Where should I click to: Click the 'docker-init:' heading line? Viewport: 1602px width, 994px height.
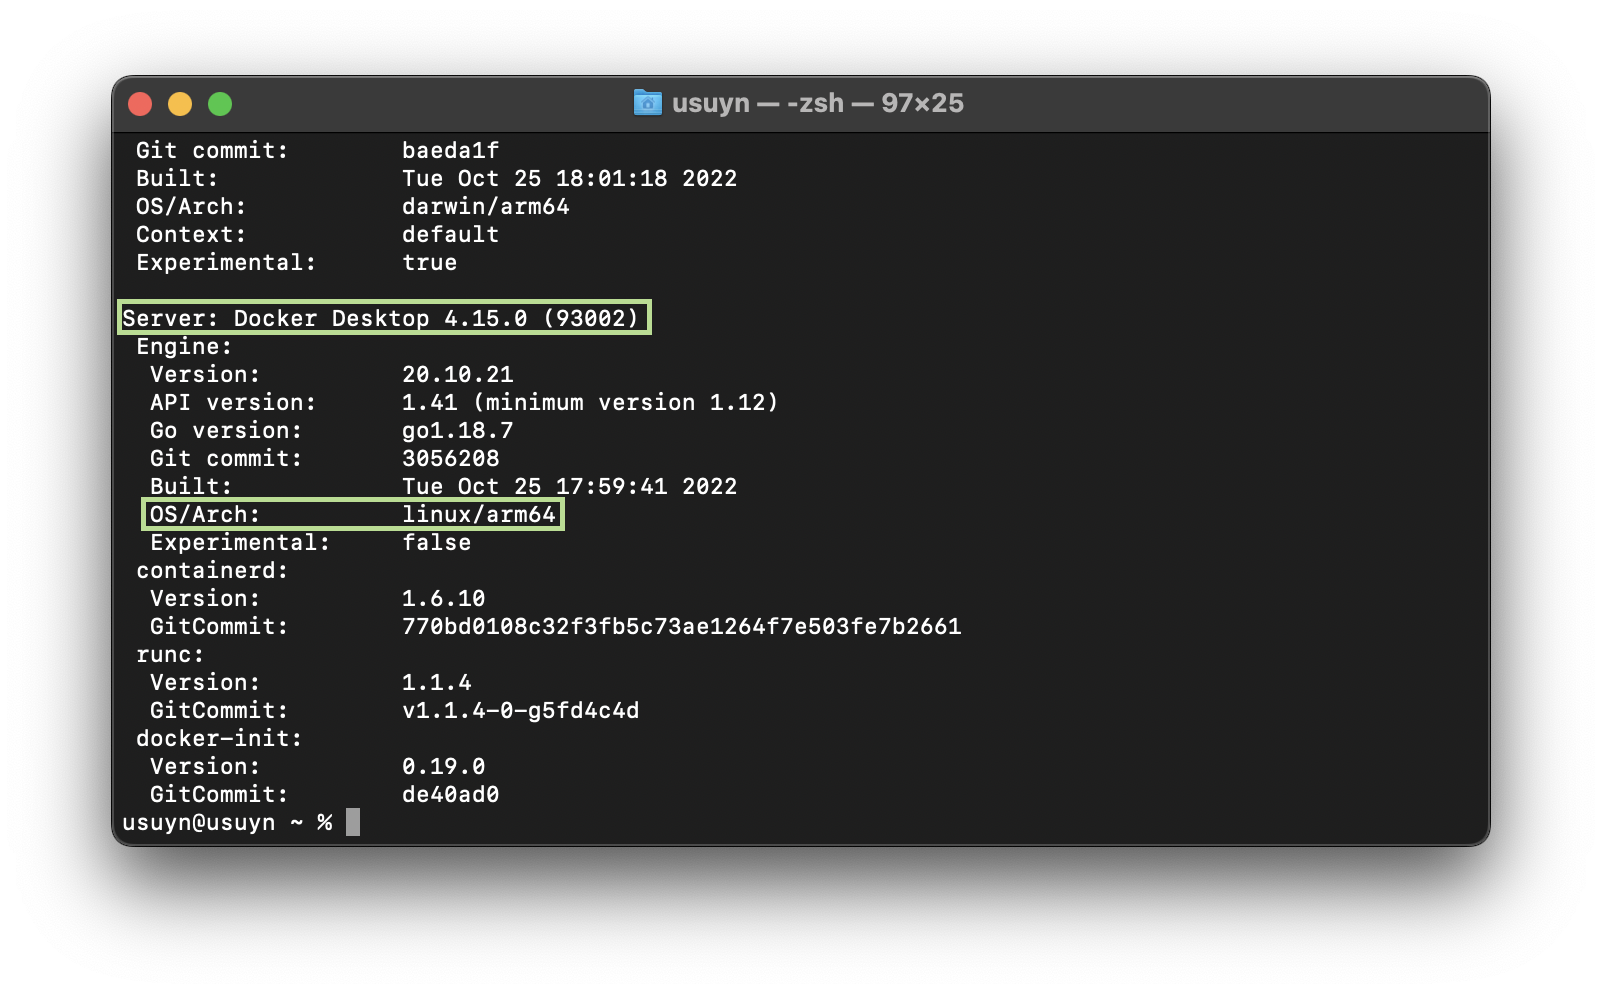(x=219, y=738)
